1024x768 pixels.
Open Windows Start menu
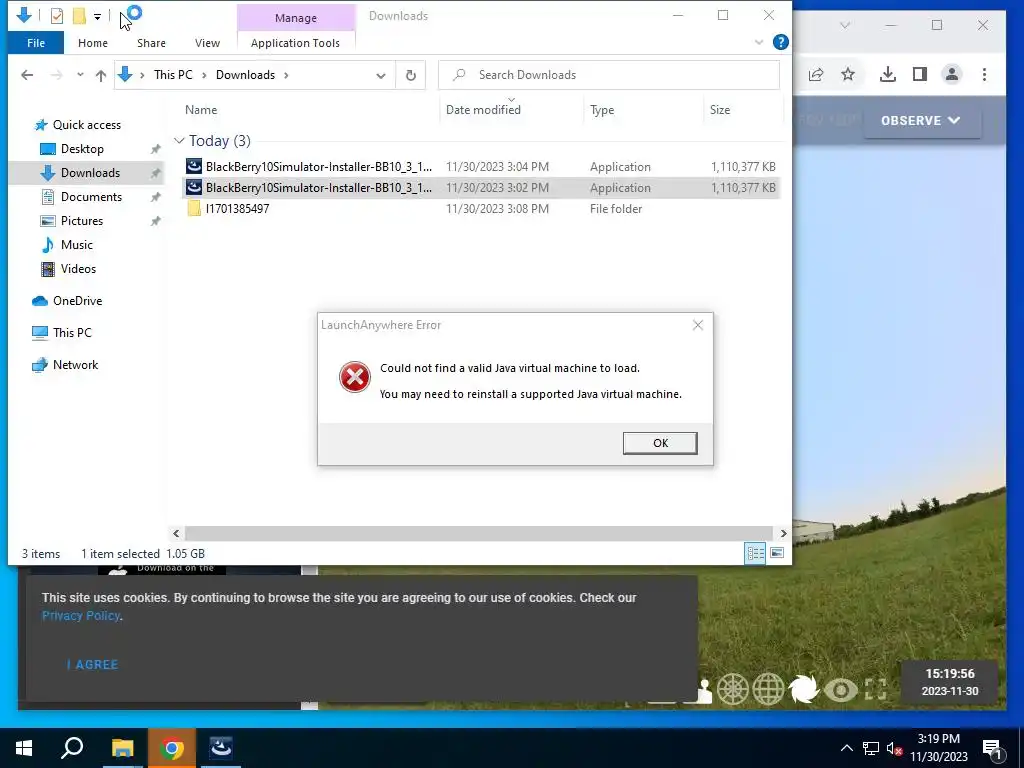[x=24, y=748]
